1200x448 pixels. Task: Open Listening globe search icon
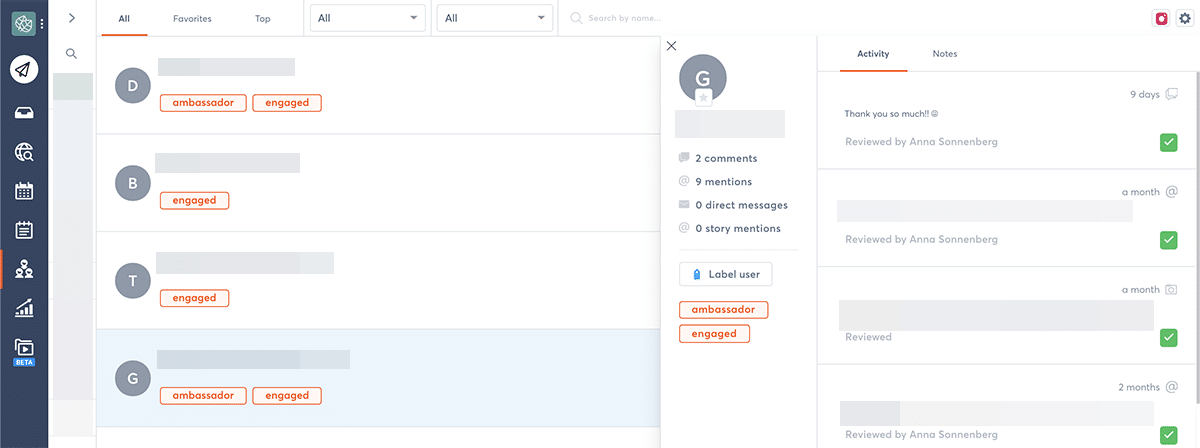[x=24, y=152]
